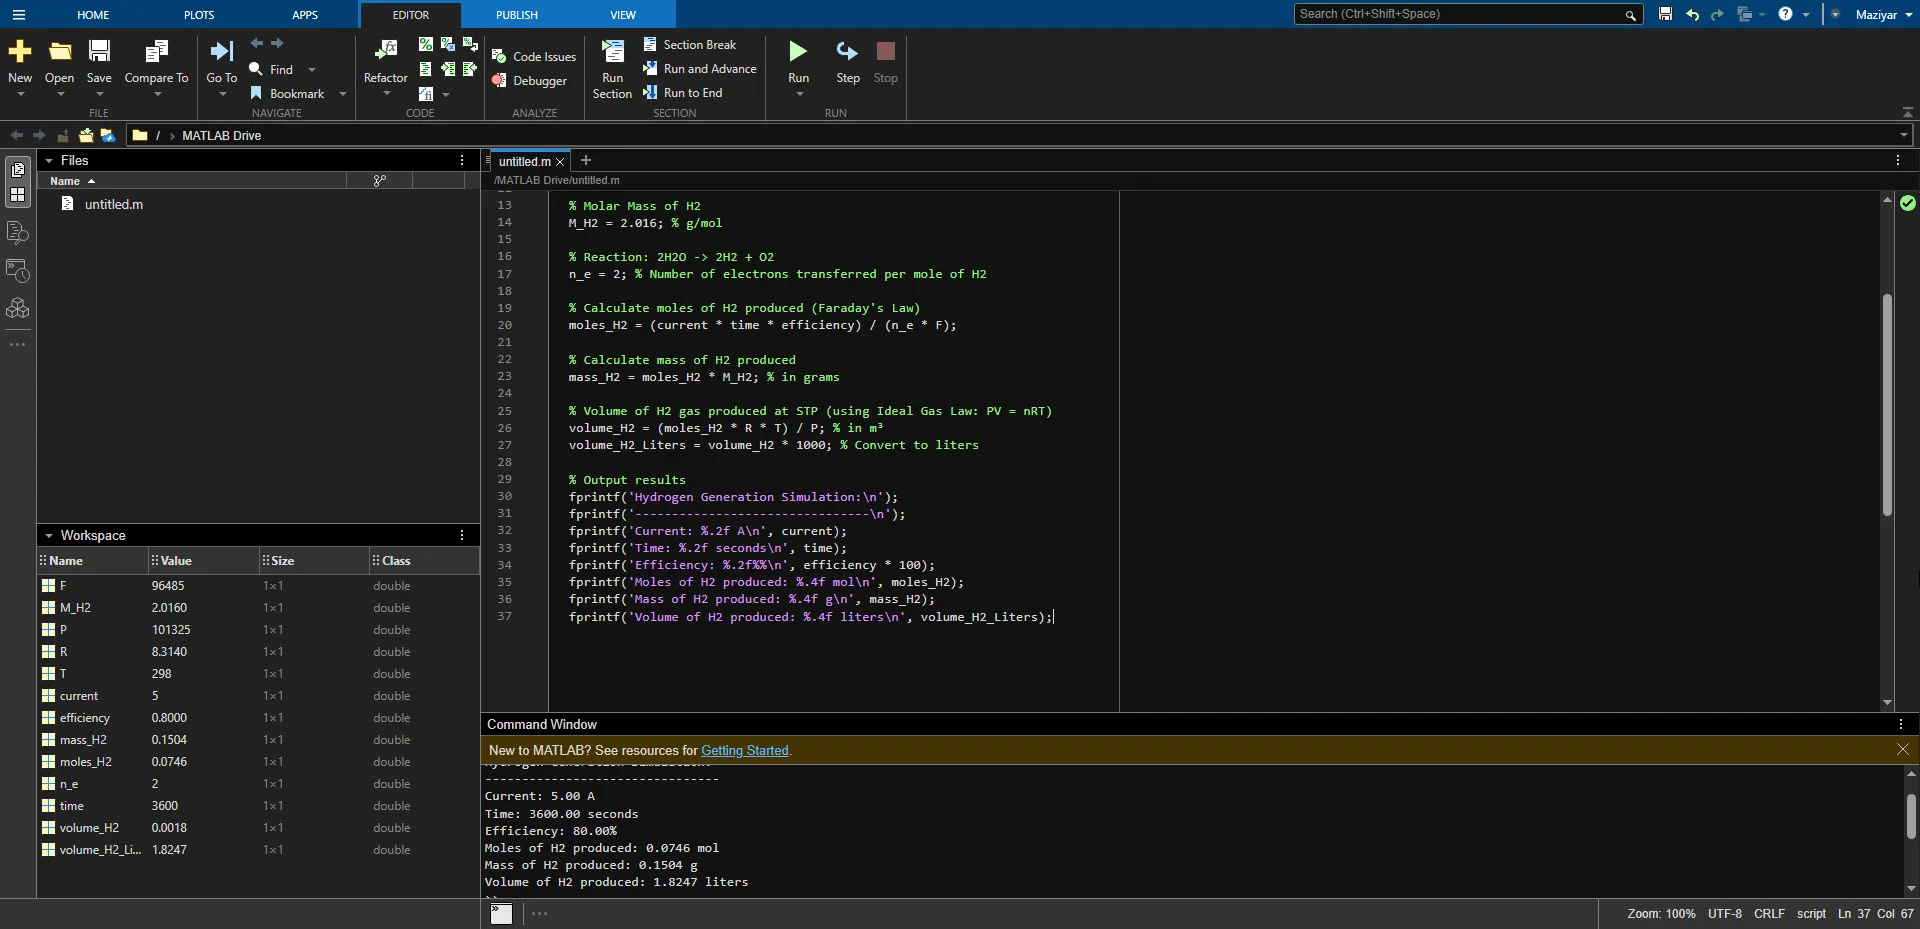Switch to the PLOTS tab
Screen dimensions: 1920x929
tap(199, 15)
